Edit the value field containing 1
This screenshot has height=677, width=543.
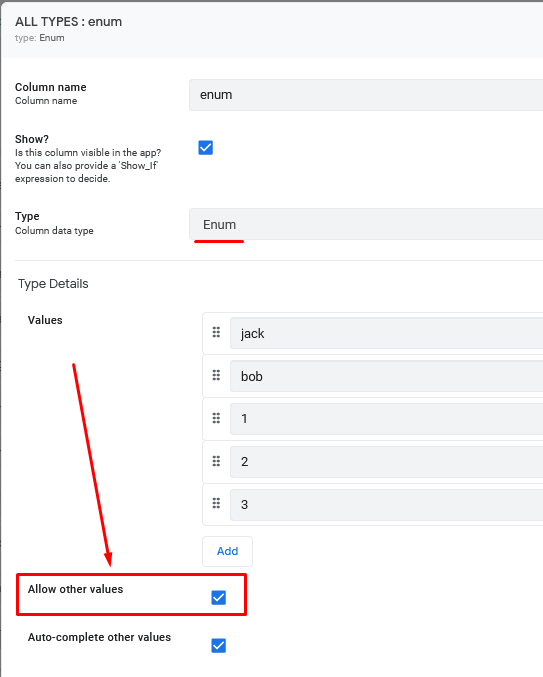coord(386,419)
